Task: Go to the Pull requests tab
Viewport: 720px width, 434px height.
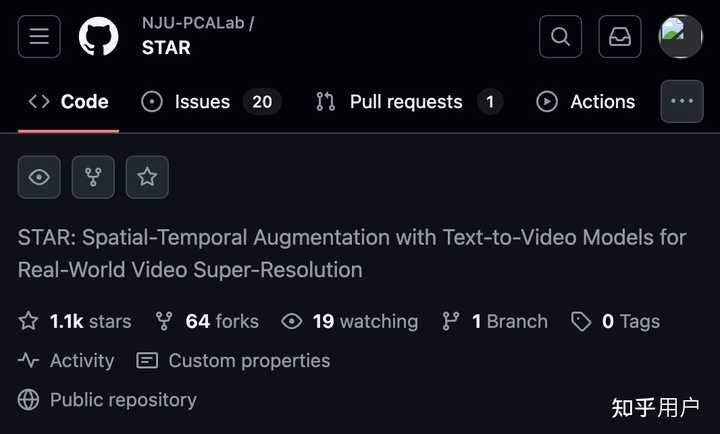Action: (x=408, y=101)
